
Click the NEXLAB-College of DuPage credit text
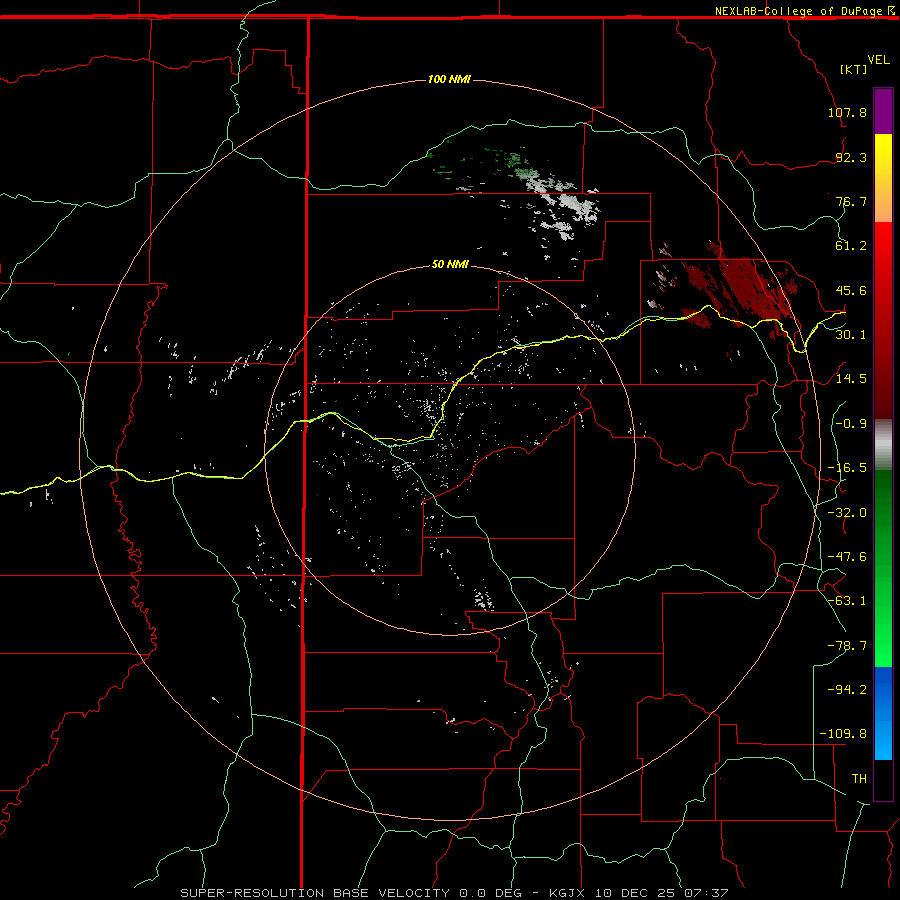(800, 11)
